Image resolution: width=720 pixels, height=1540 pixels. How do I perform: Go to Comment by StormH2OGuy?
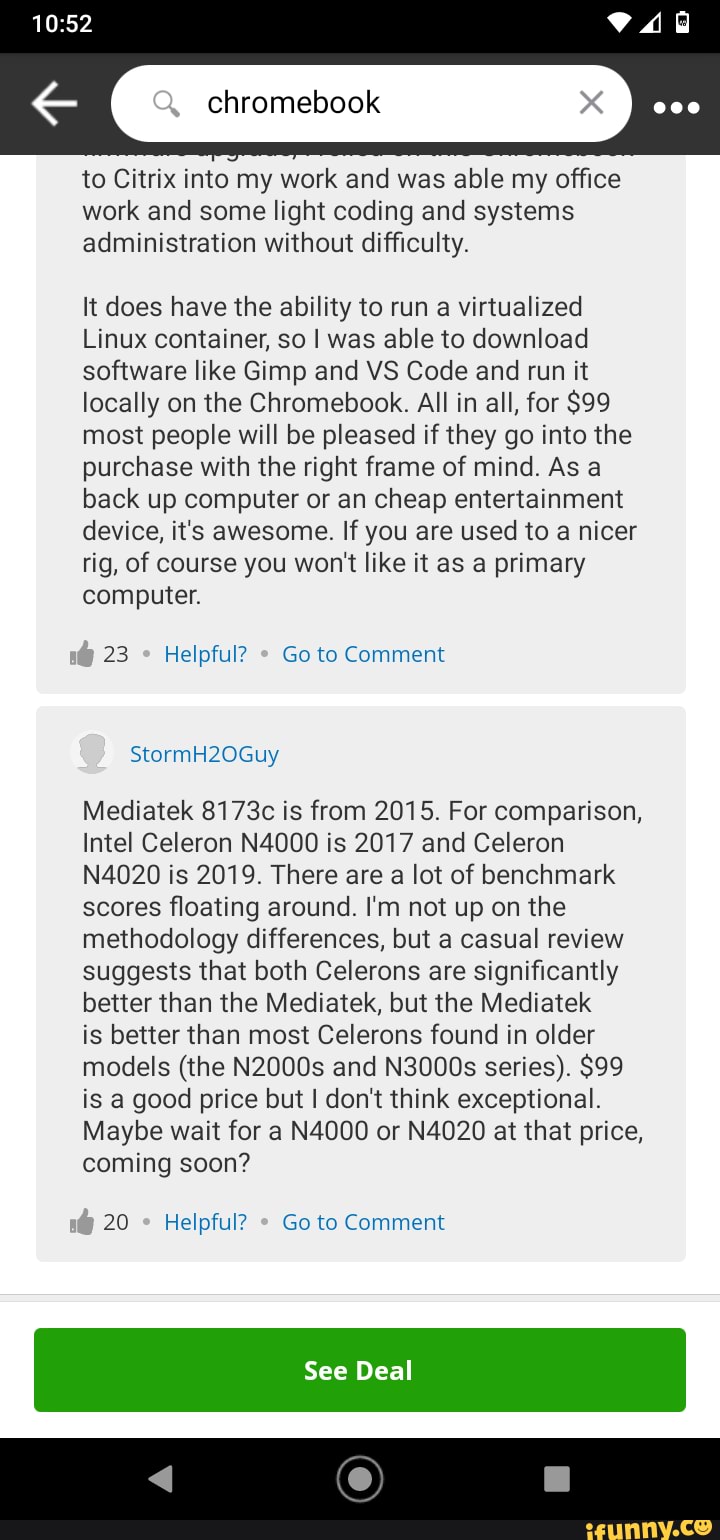pyautogui.click(x=363, y=1222)
